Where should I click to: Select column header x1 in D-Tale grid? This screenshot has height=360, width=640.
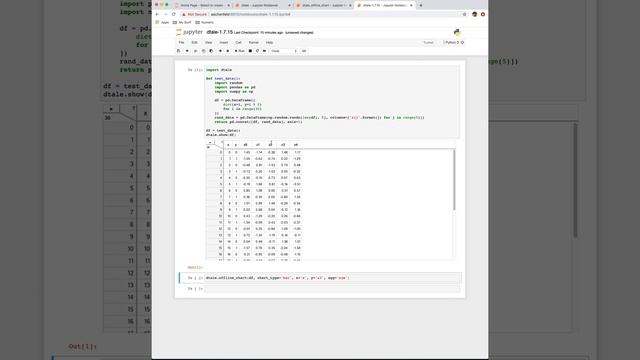pos(258,145)
